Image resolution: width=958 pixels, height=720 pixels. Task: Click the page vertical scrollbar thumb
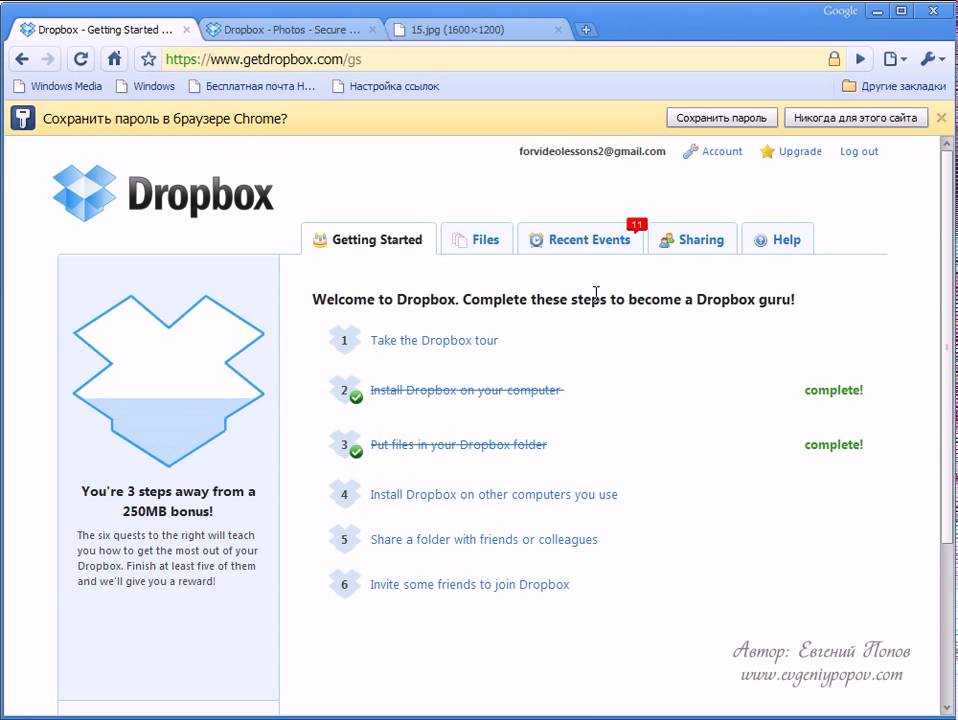click(946, 345)
